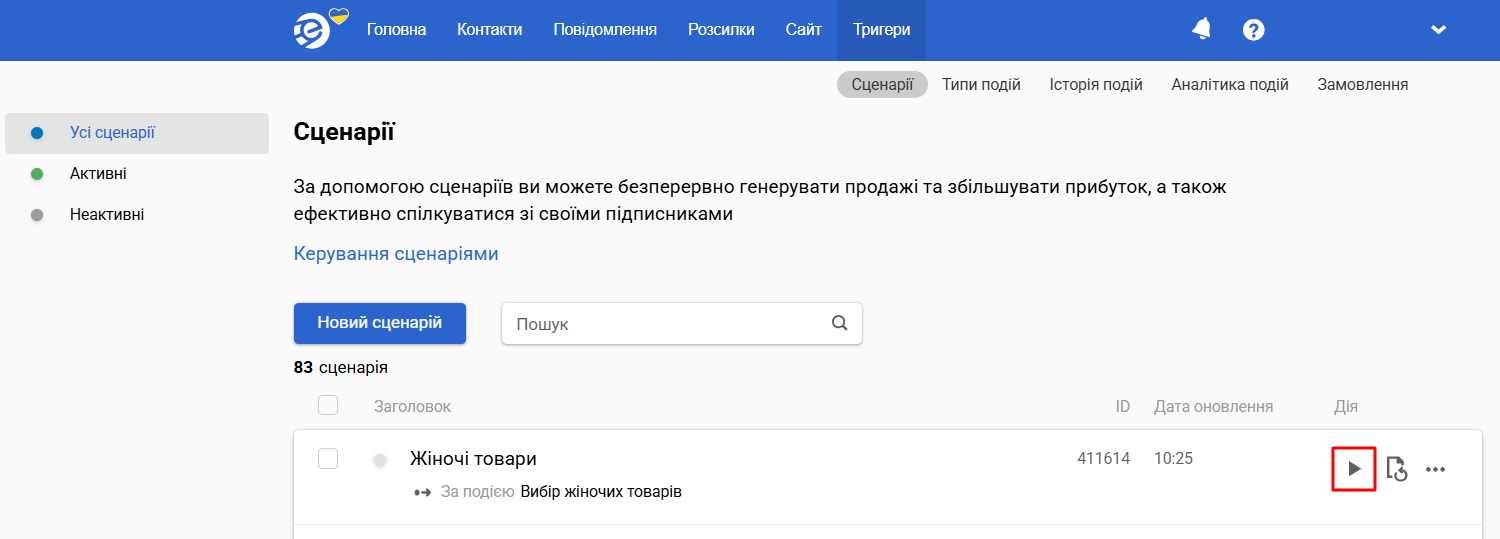The width and height of the screenshot is (1500, 539).
Task: Open the Жіночі товари scenario title
Action: 473,459
